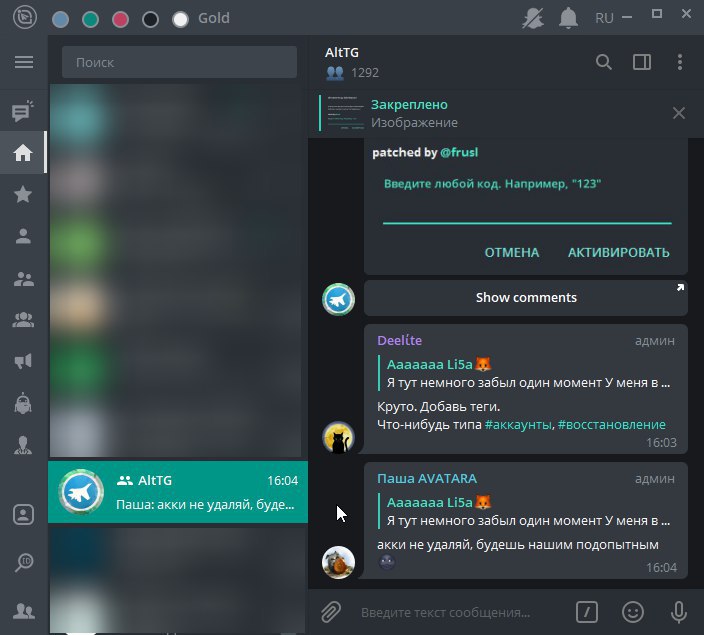
Task: Toggle the crossed-out bell mute icon
Action: tap(533, 18)
